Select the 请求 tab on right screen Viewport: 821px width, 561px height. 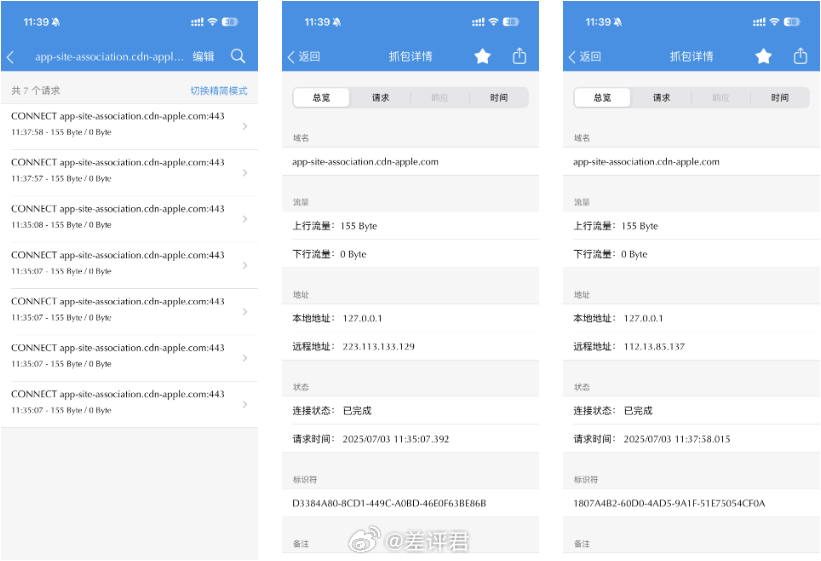661,97
